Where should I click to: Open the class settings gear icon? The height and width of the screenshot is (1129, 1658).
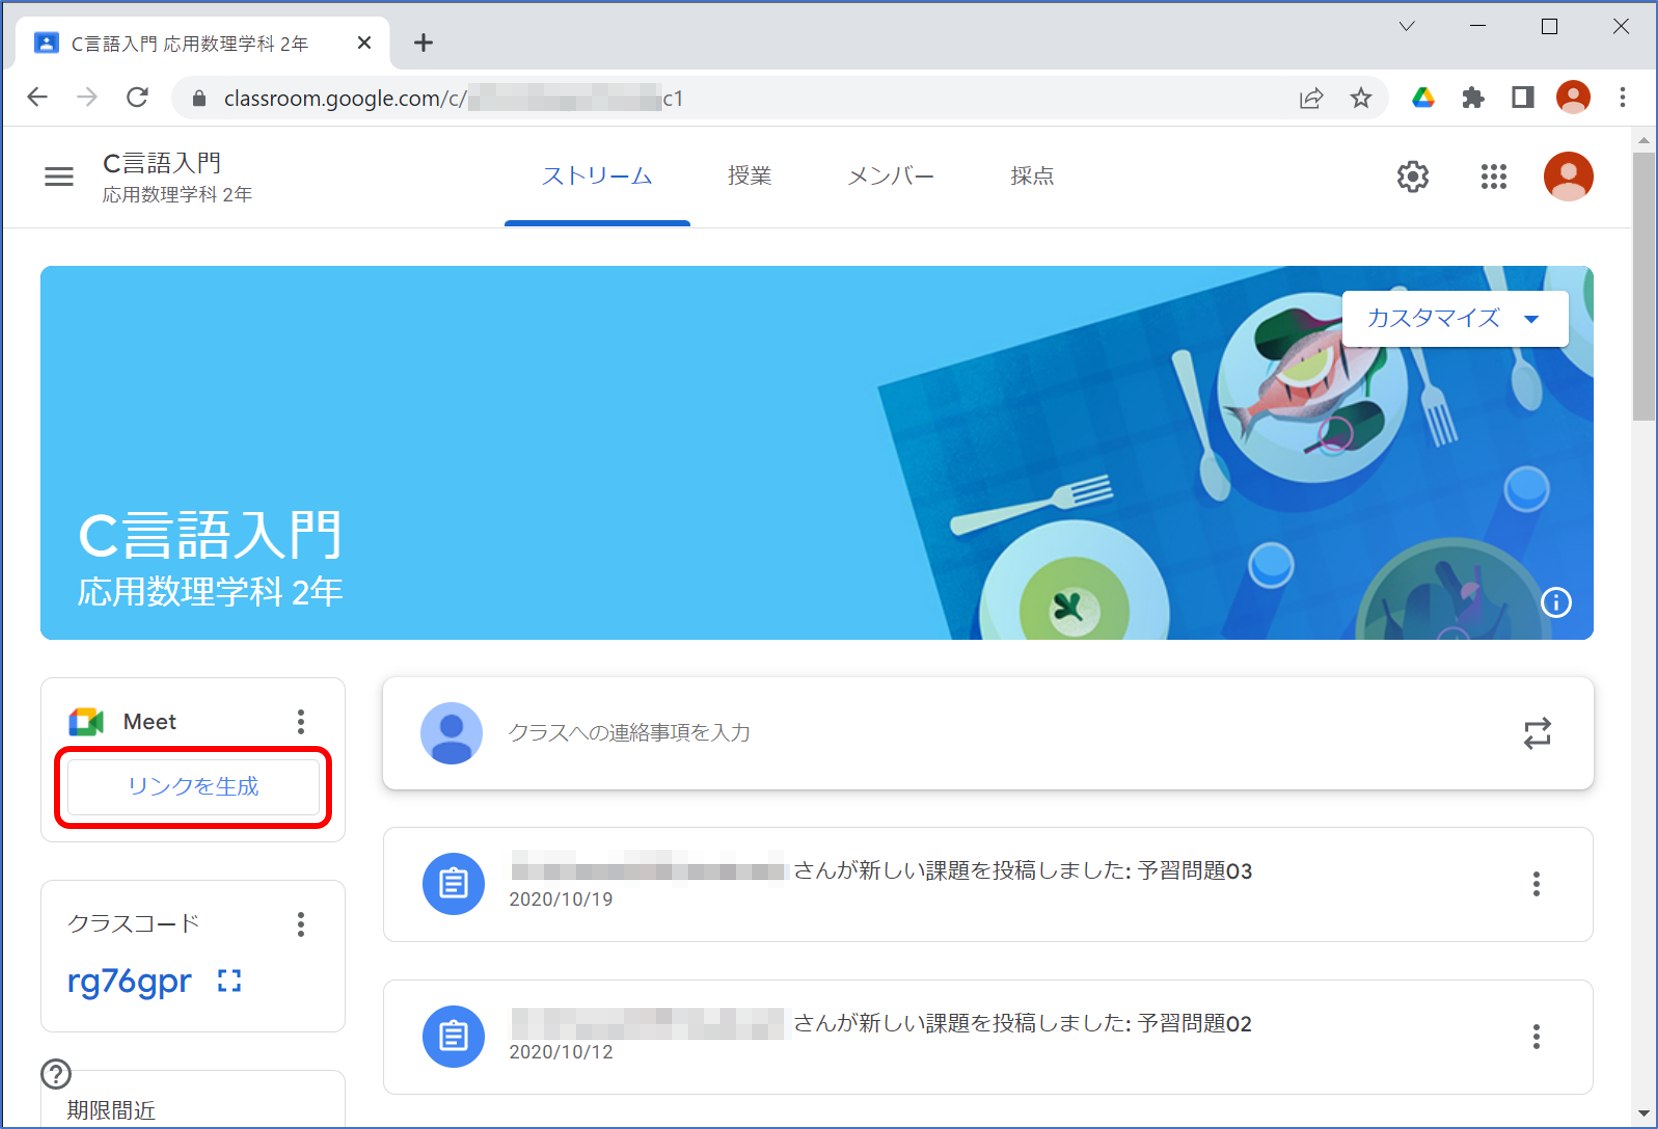[x=1412, y=177]
